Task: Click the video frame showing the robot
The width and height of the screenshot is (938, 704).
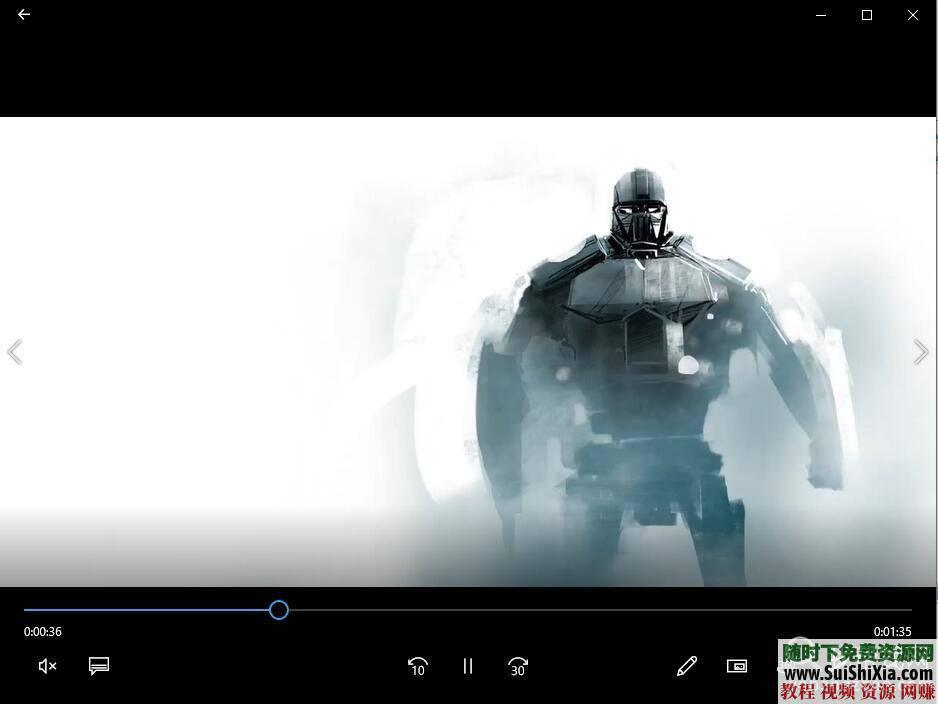Action: tap(468, 352)
